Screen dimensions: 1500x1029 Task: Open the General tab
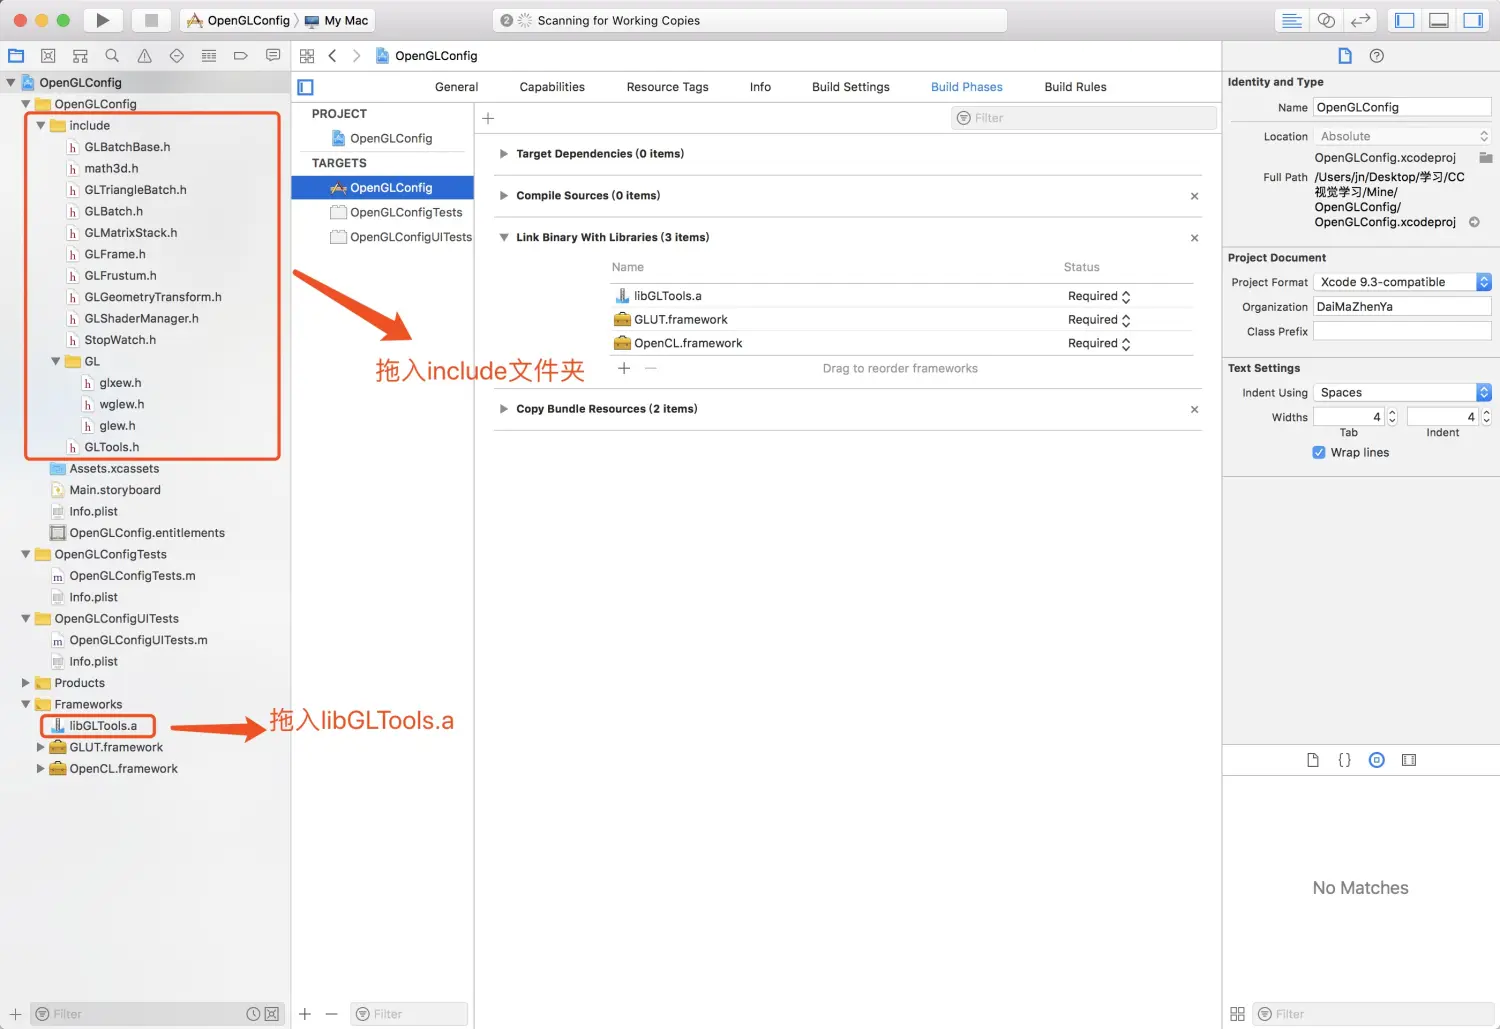point(456,87)
